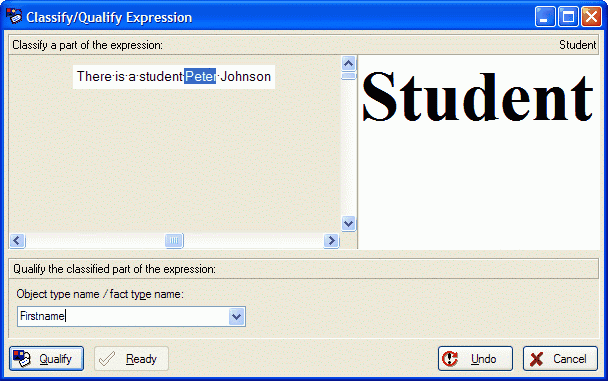This screenshot has height=381, width=608.
Task: Click the up arrow of vertical scrollbar
Action: (x=349, y=63)
